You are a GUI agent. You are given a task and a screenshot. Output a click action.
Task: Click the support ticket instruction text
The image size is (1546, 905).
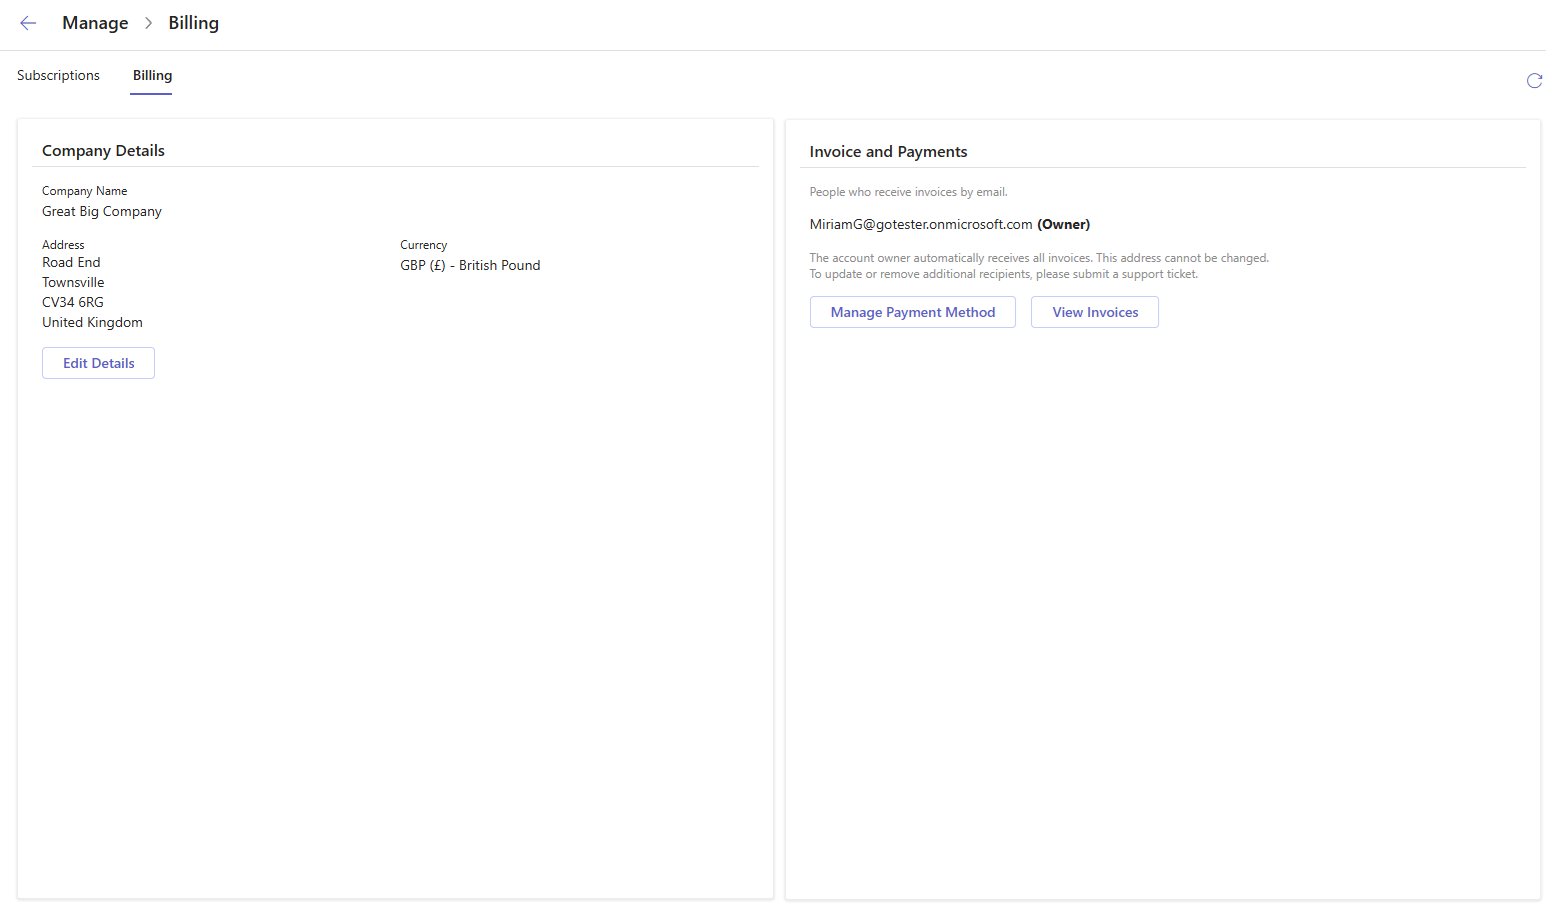1003,274
